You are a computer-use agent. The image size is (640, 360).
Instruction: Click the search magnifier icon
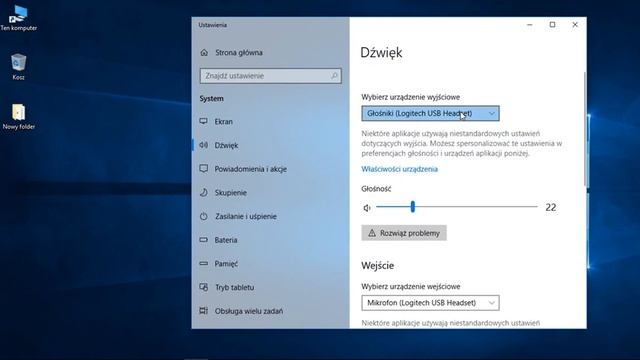(334, 76)
